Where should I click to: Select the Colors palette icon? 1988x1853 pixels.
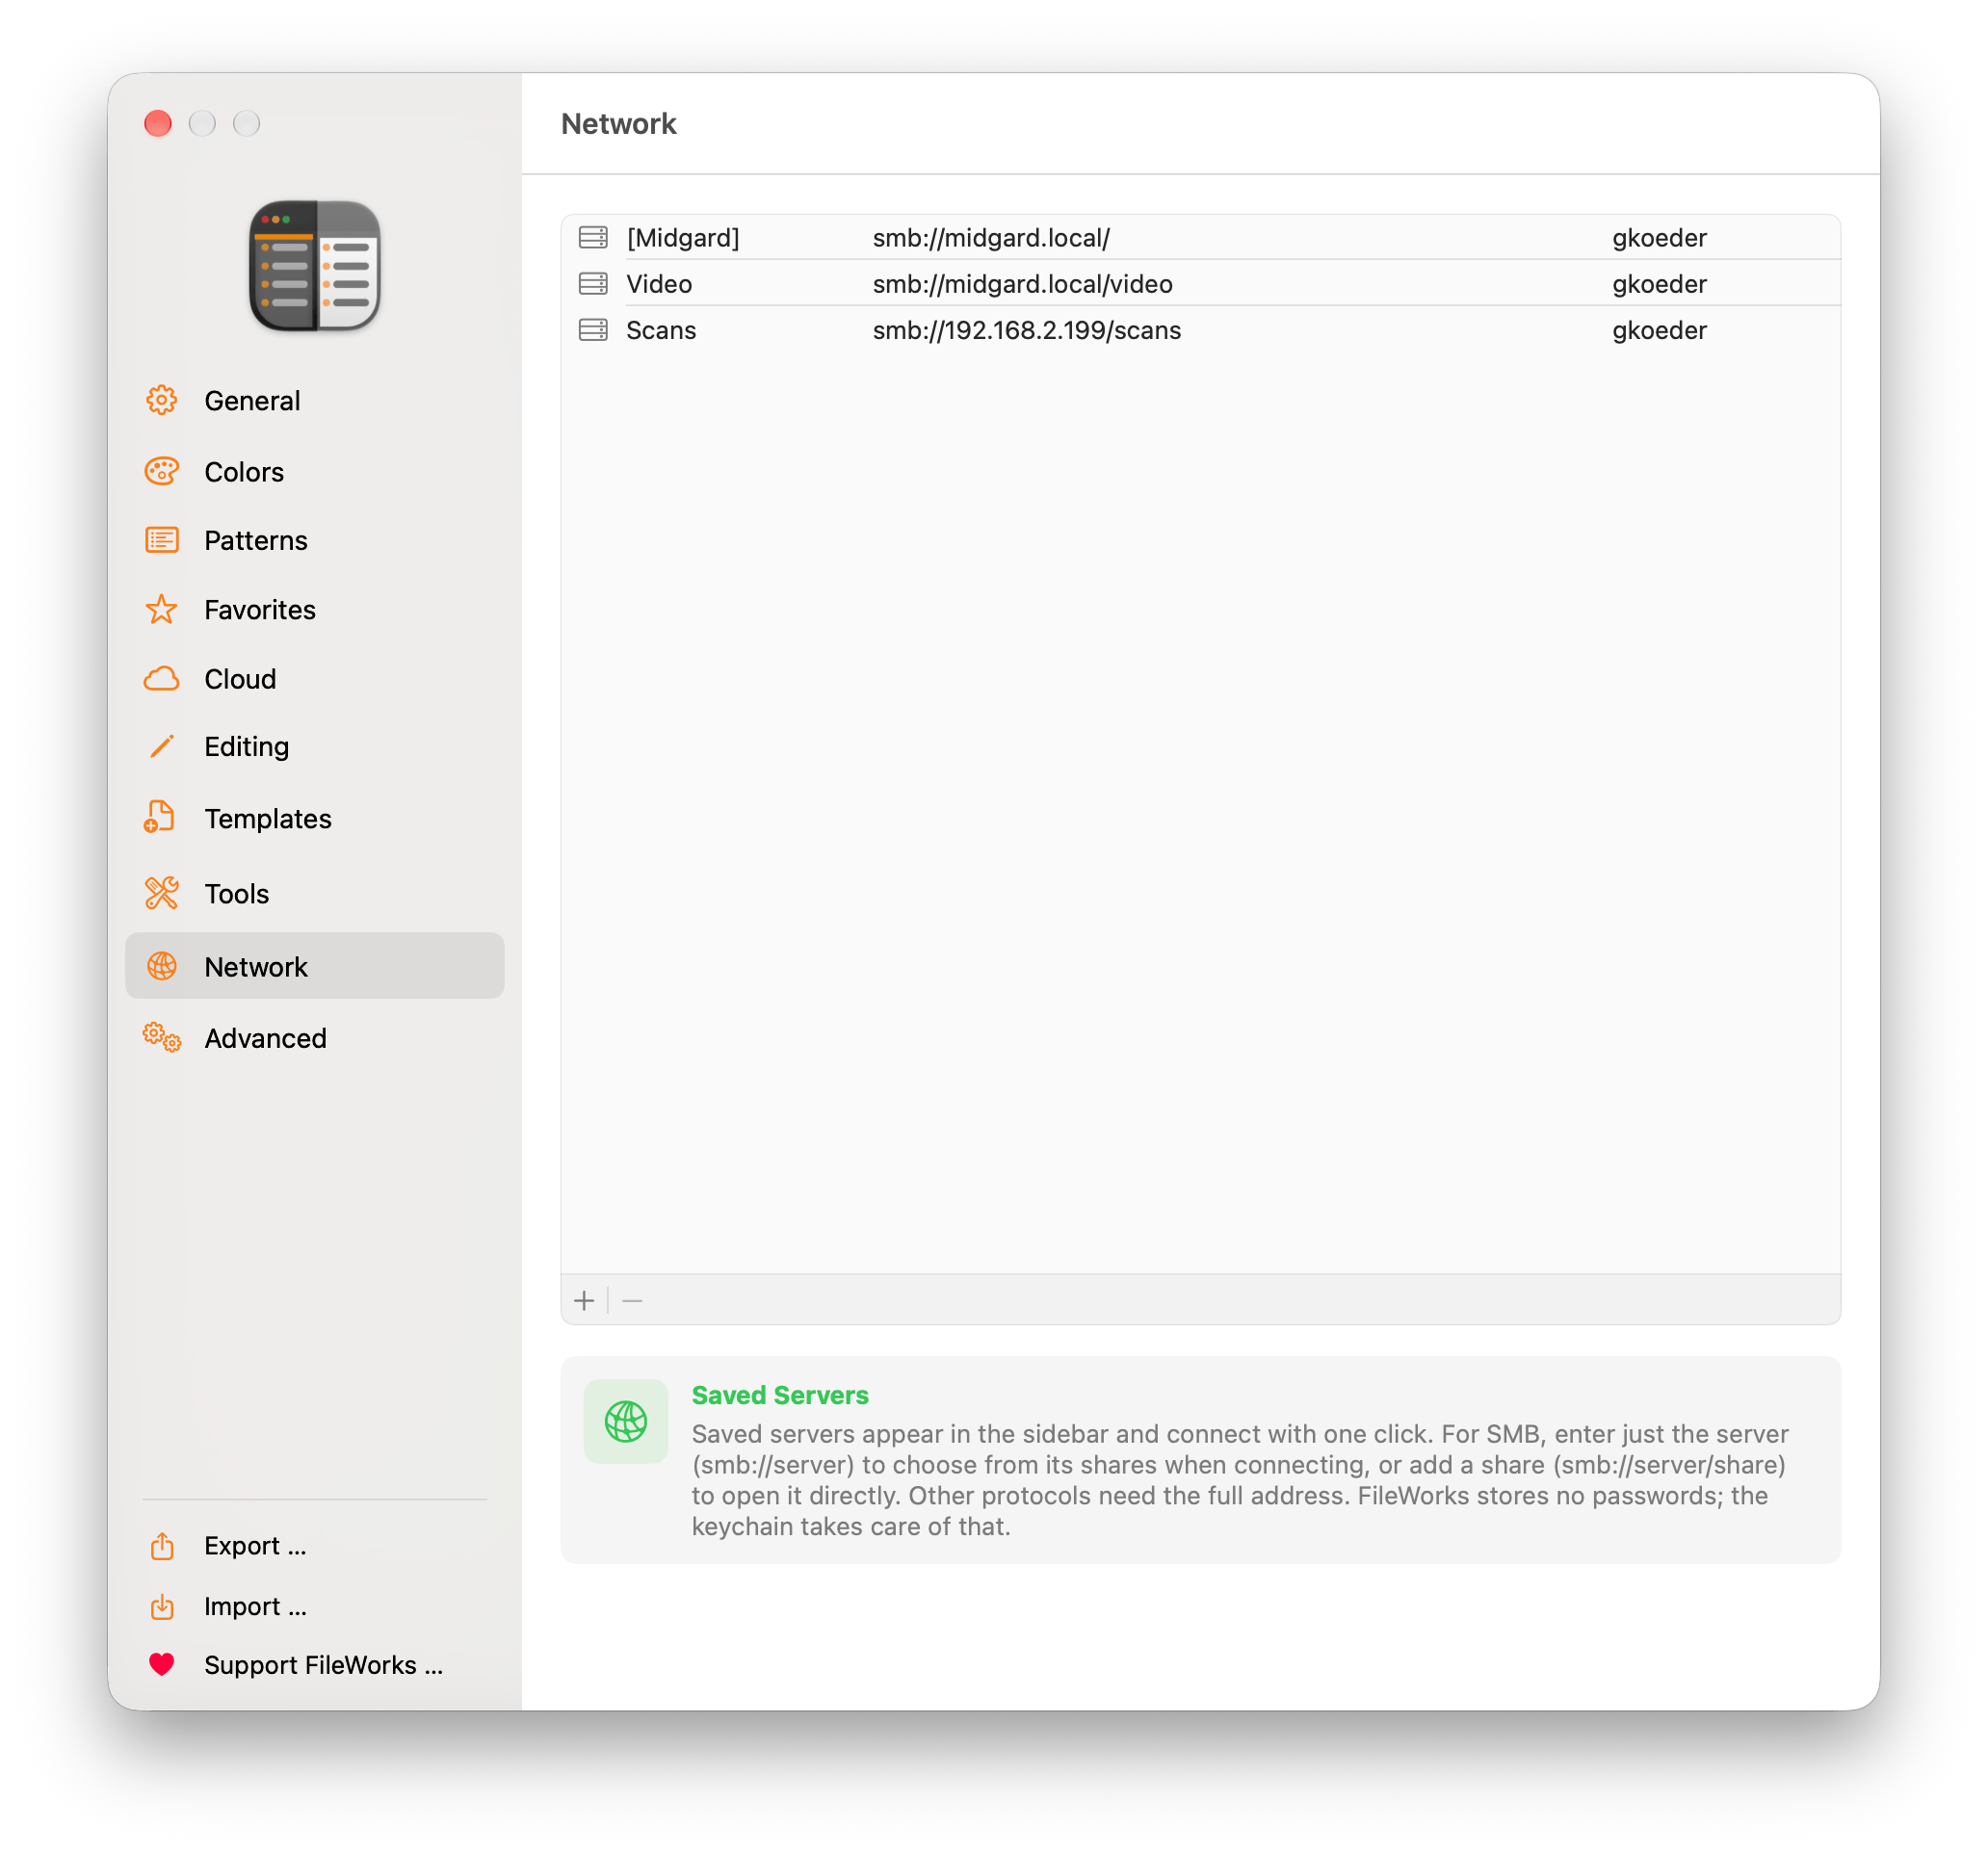pos(162,471)
